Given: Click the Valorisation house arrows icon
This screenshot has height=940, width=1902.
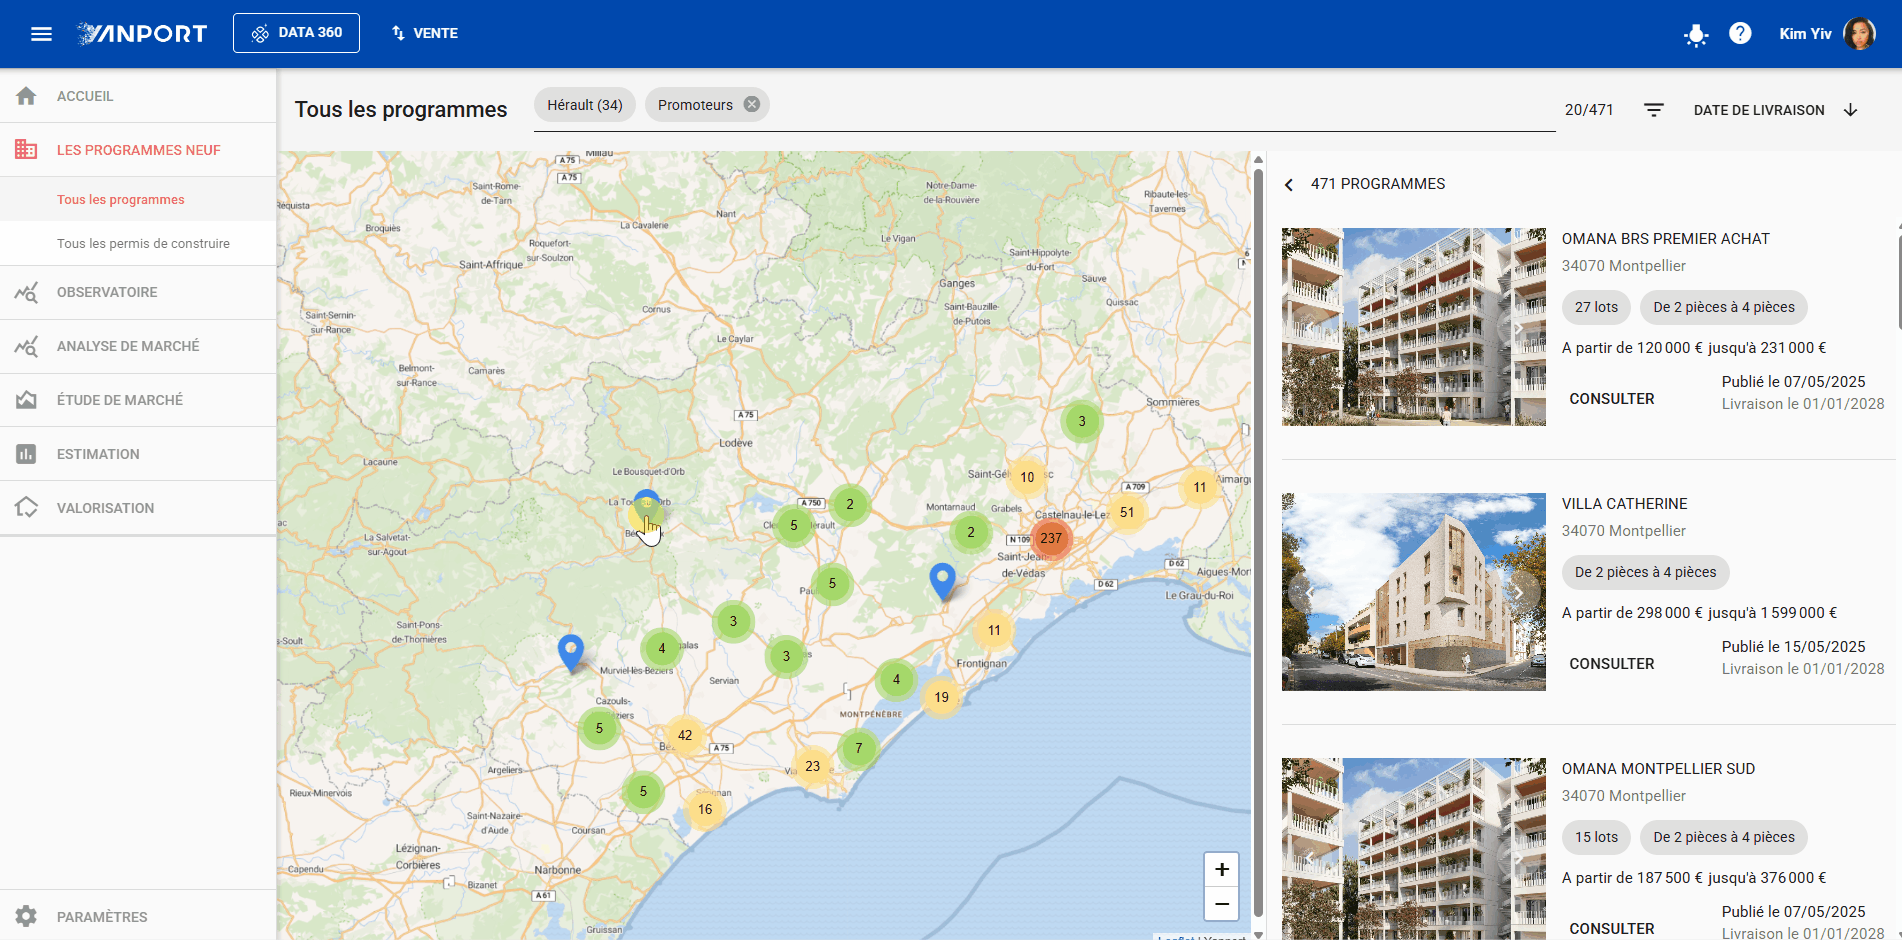Looking at the screenshot, I should pyautogui.click(x=26, y=507).
